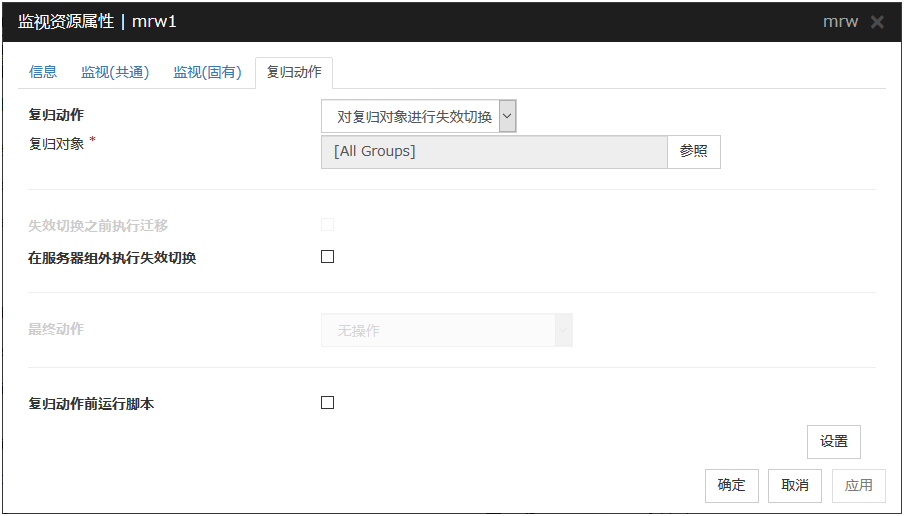Viewport: 904px width, 516px height.
Task: Check the 复归动作前运行脚本 checkbox
Action: pyautogui.click(x=327, y=403)
